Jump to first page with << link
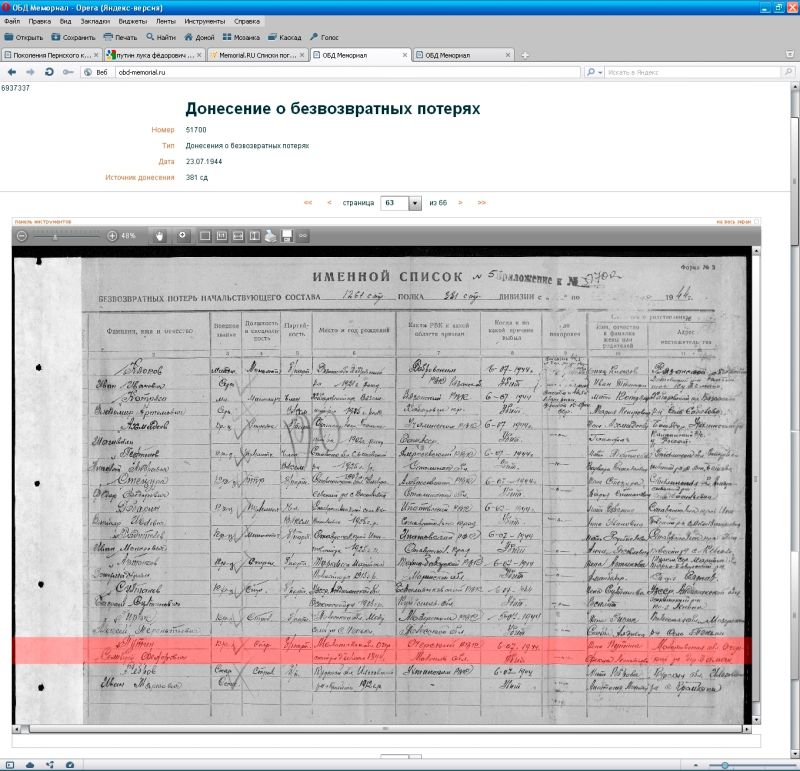Viewport: 800px width, 771px height. [x=308, y=203]
